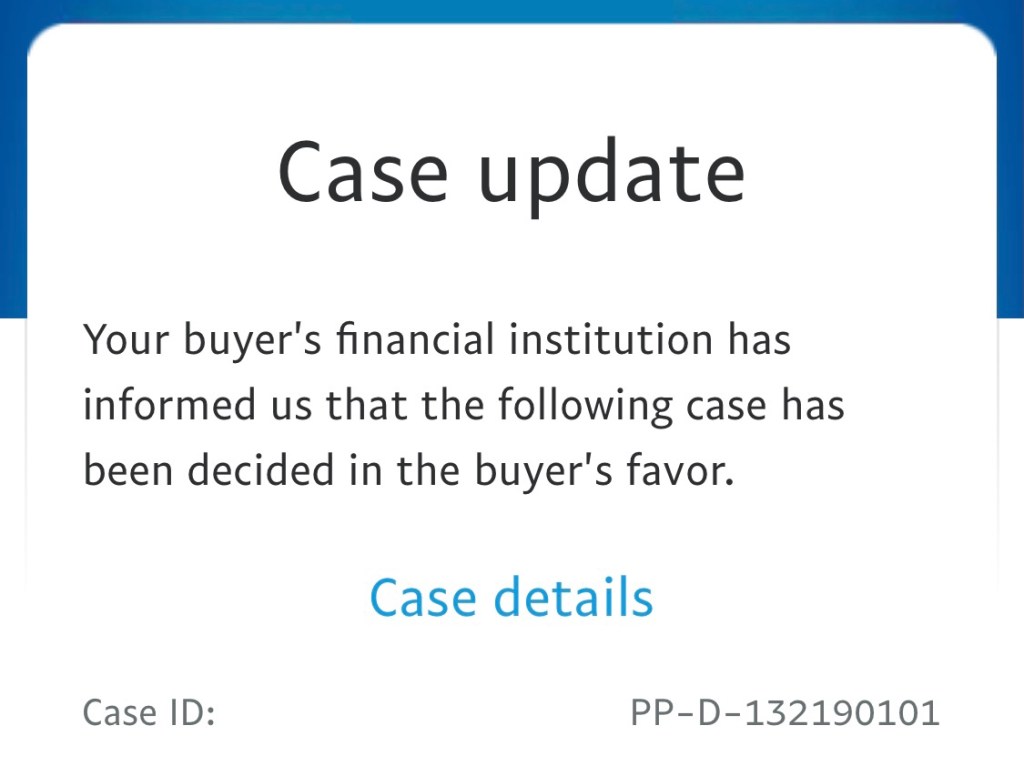This screenshot has width=1024, height=776.
Task: Tap the word 'details' in the blue link
Action: point(574,597)
